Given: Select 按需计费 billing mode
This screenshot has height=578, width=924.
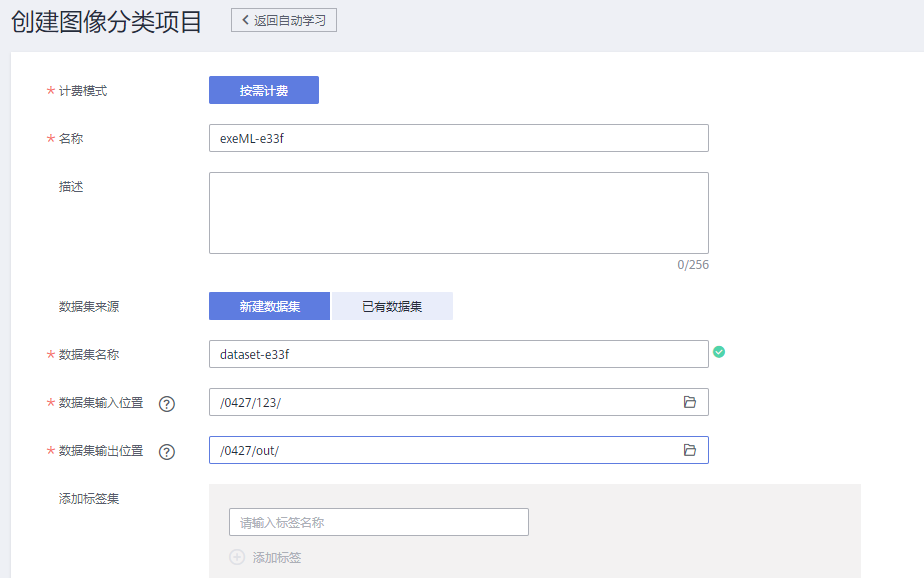Looking at the screenshot, I should point(264,90).
